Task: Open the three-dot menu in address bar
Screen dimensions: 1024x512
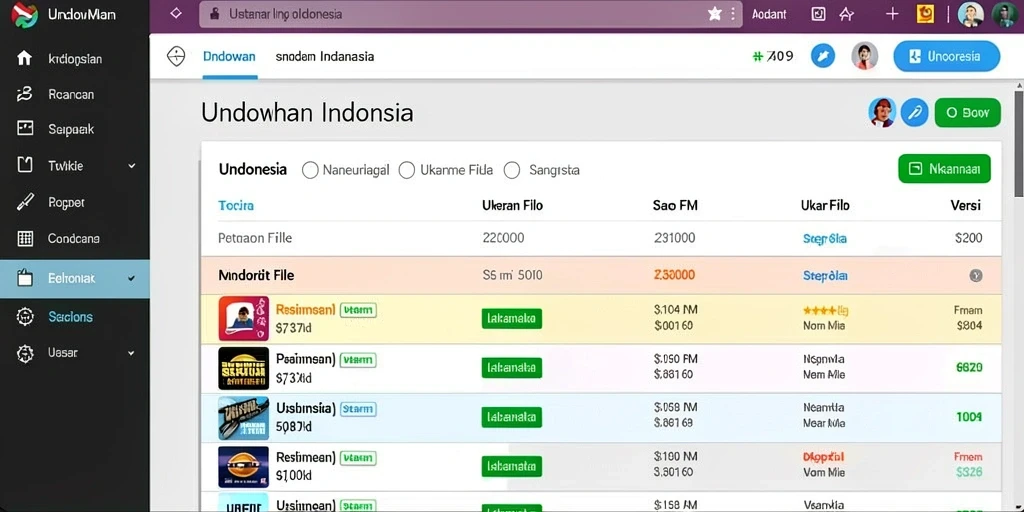Action: click(x=733, y=14)
